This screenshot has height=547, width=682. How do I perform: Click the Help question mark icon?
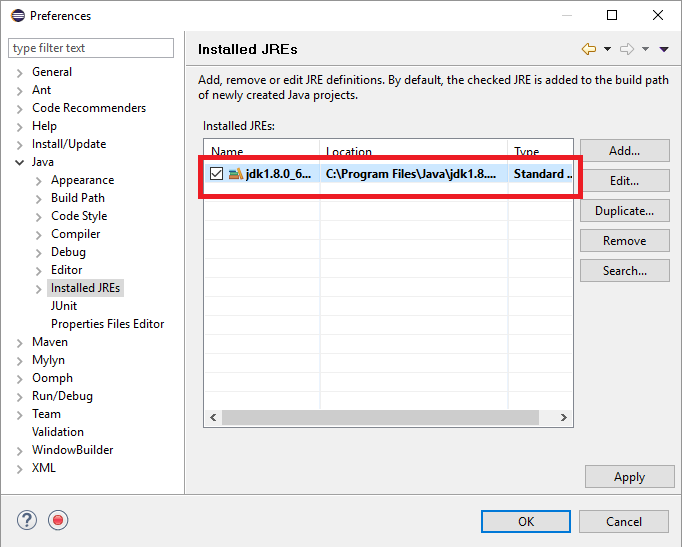[x=27, y=520]
